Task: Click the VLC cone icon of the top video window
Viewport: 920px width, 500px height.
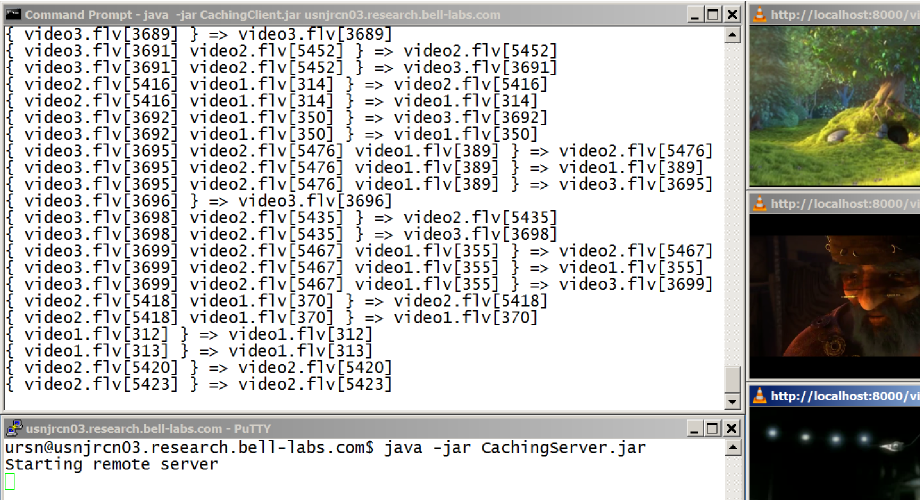Action: click(x=759, y=15)
